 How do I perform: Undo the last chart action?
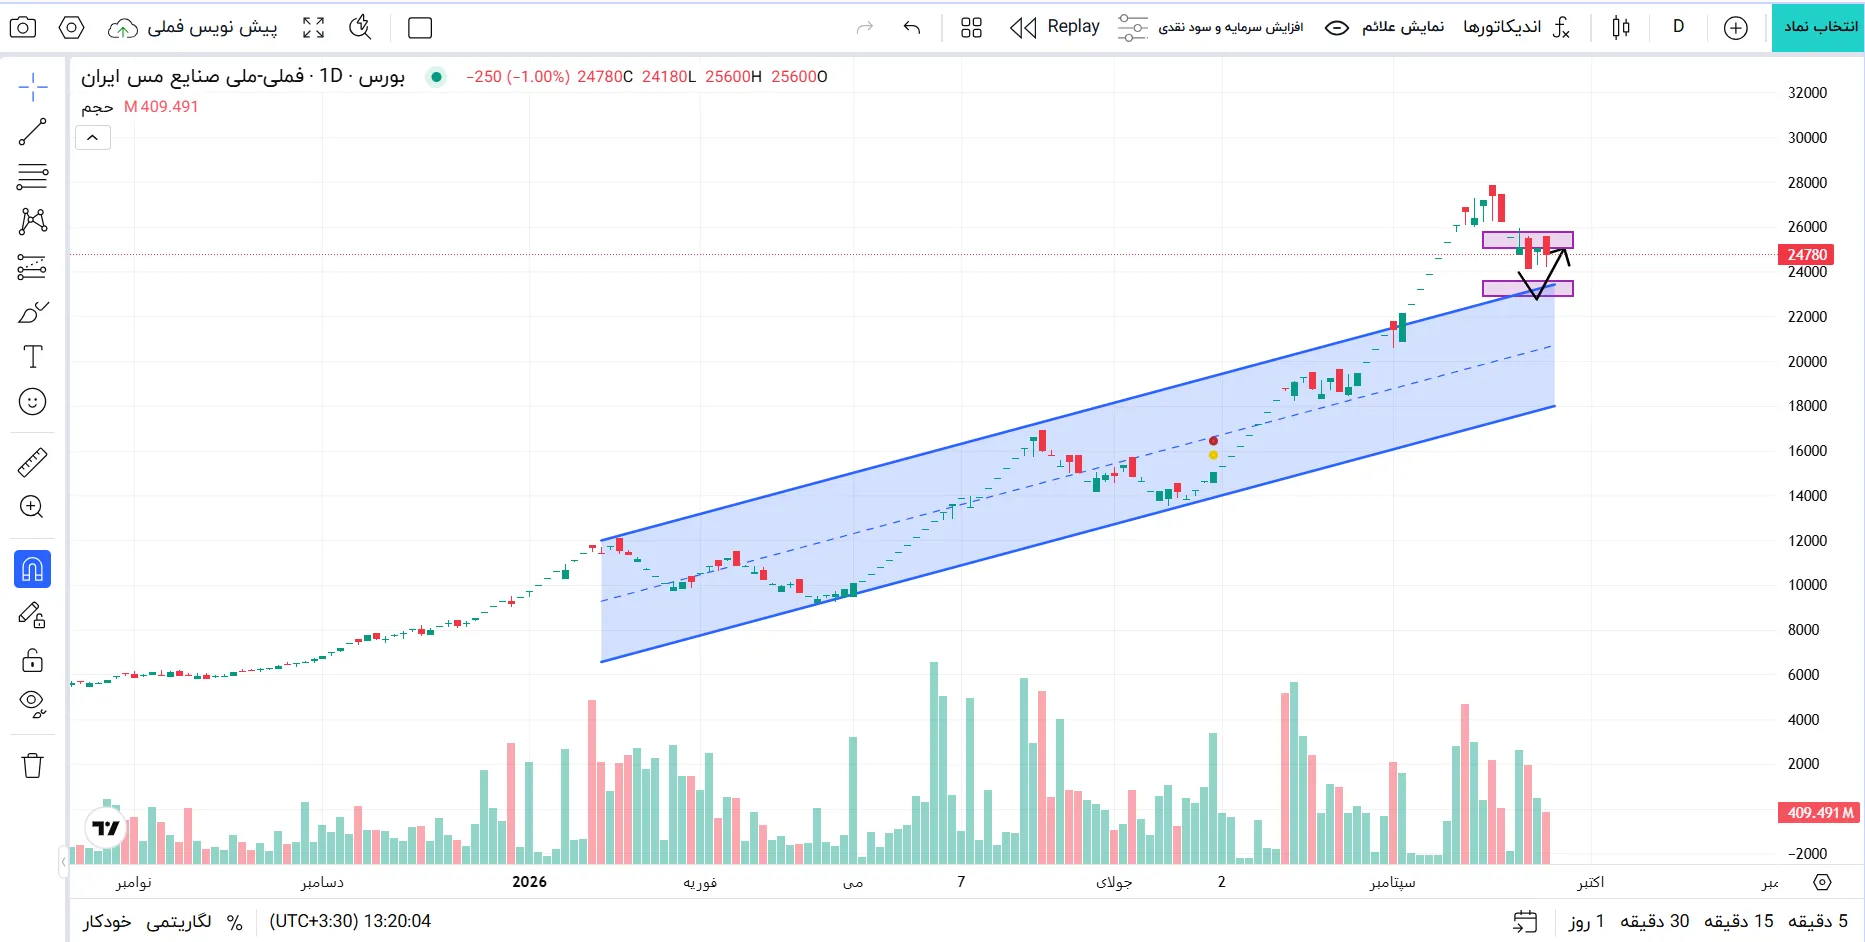pyautogui.click(x=912, y=28)
